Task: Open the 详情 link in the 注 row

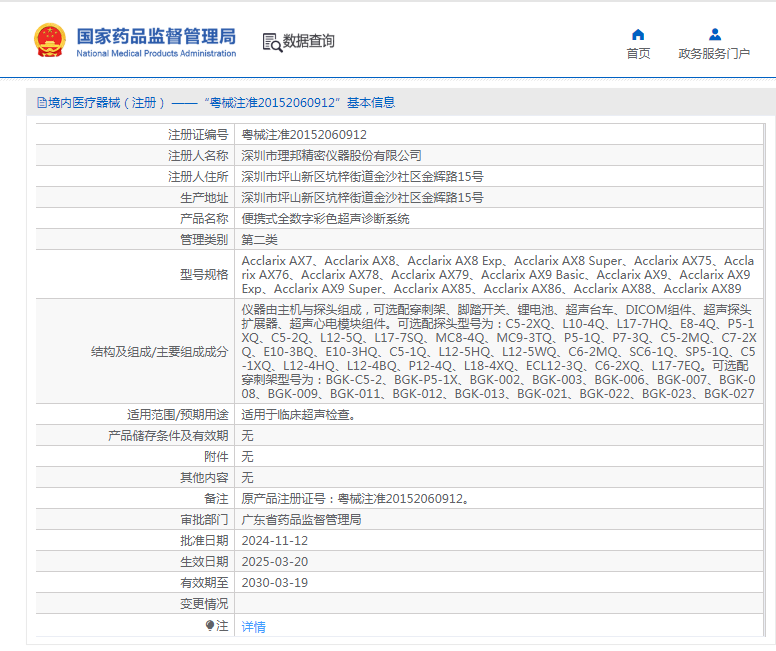Action: [x=254, y=626]
